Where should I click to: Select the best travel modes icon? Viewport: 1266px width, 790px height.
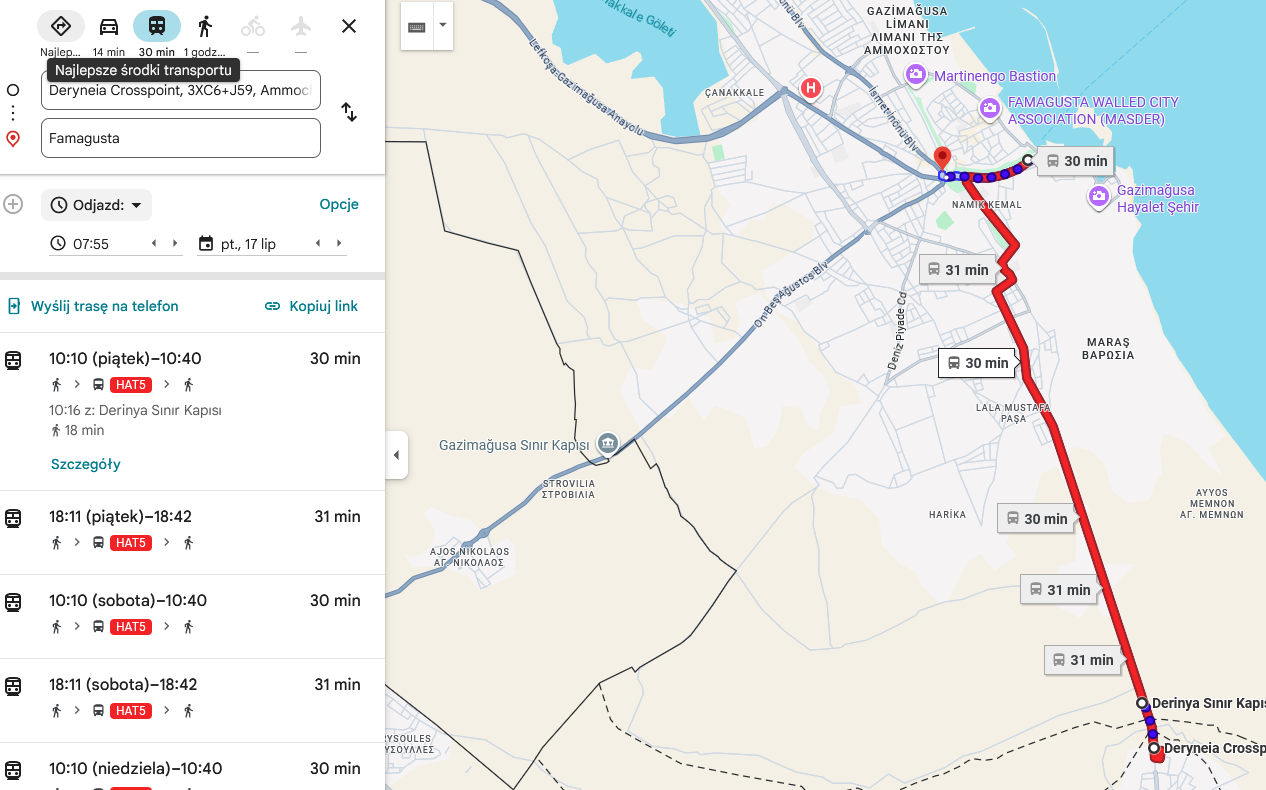point(61,26)
